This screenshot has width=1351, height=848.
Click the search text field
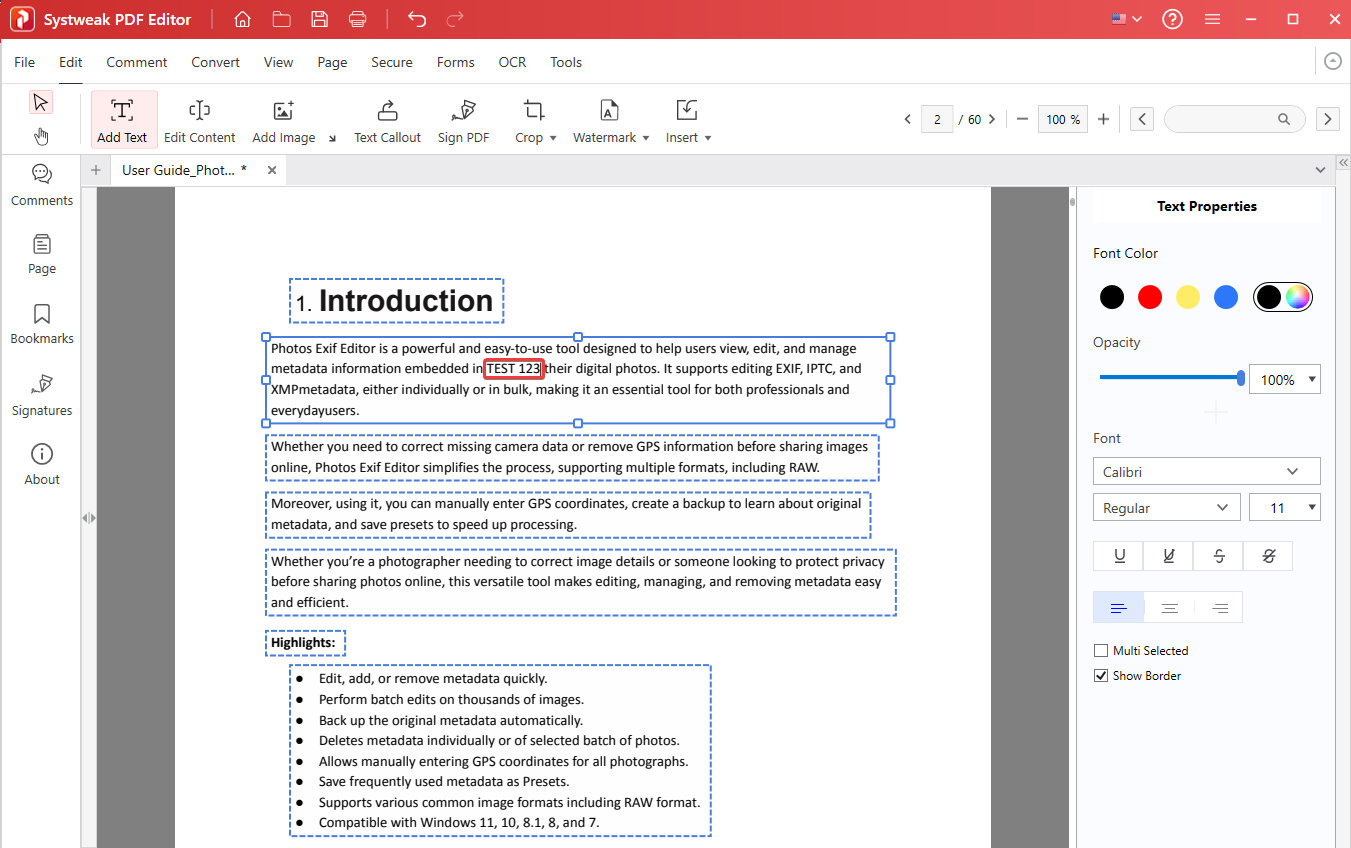coord(1234,119)
